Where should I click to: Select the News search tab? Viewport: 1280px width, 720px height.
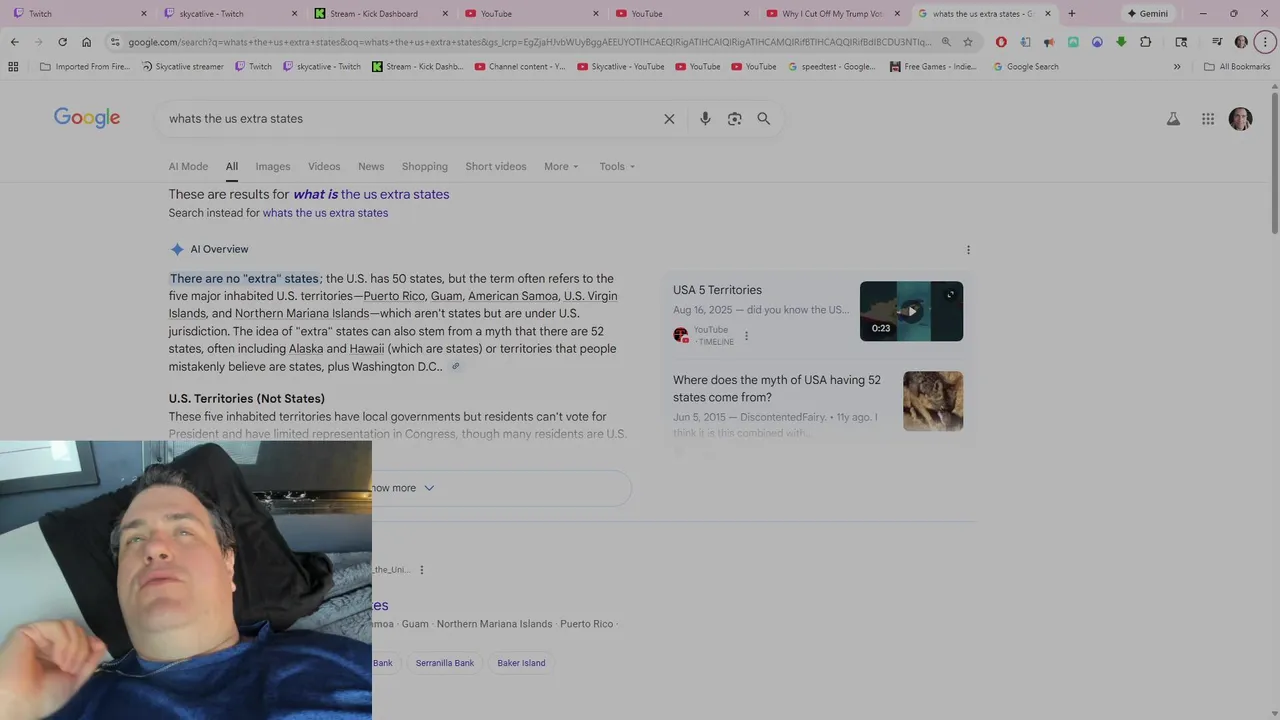371,167
